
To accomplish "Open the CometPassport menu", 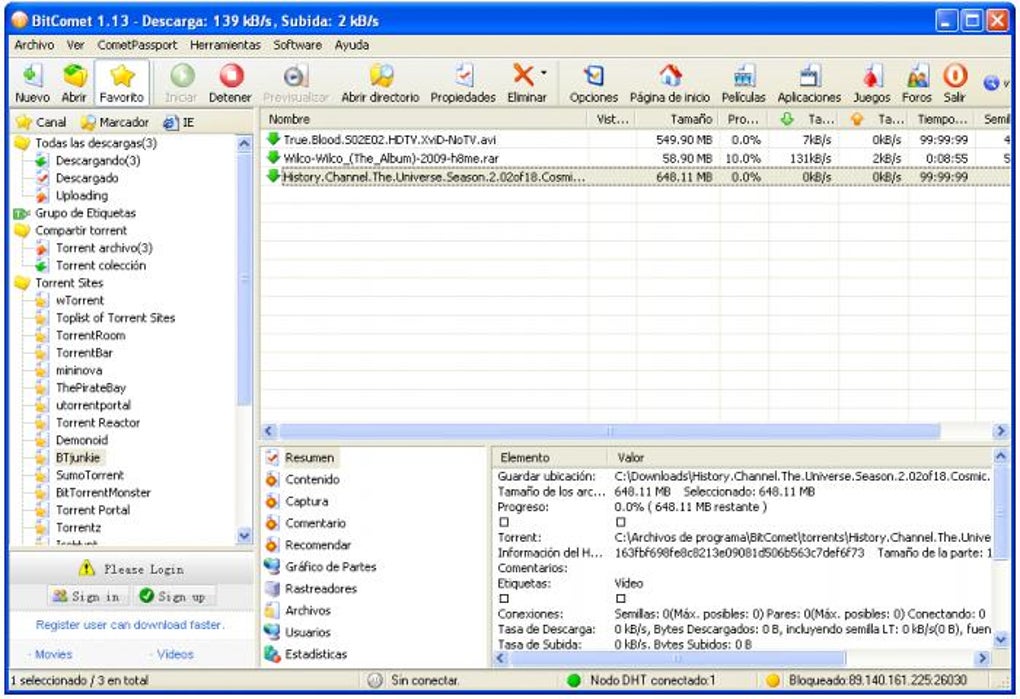I will [x=137, y=45].
